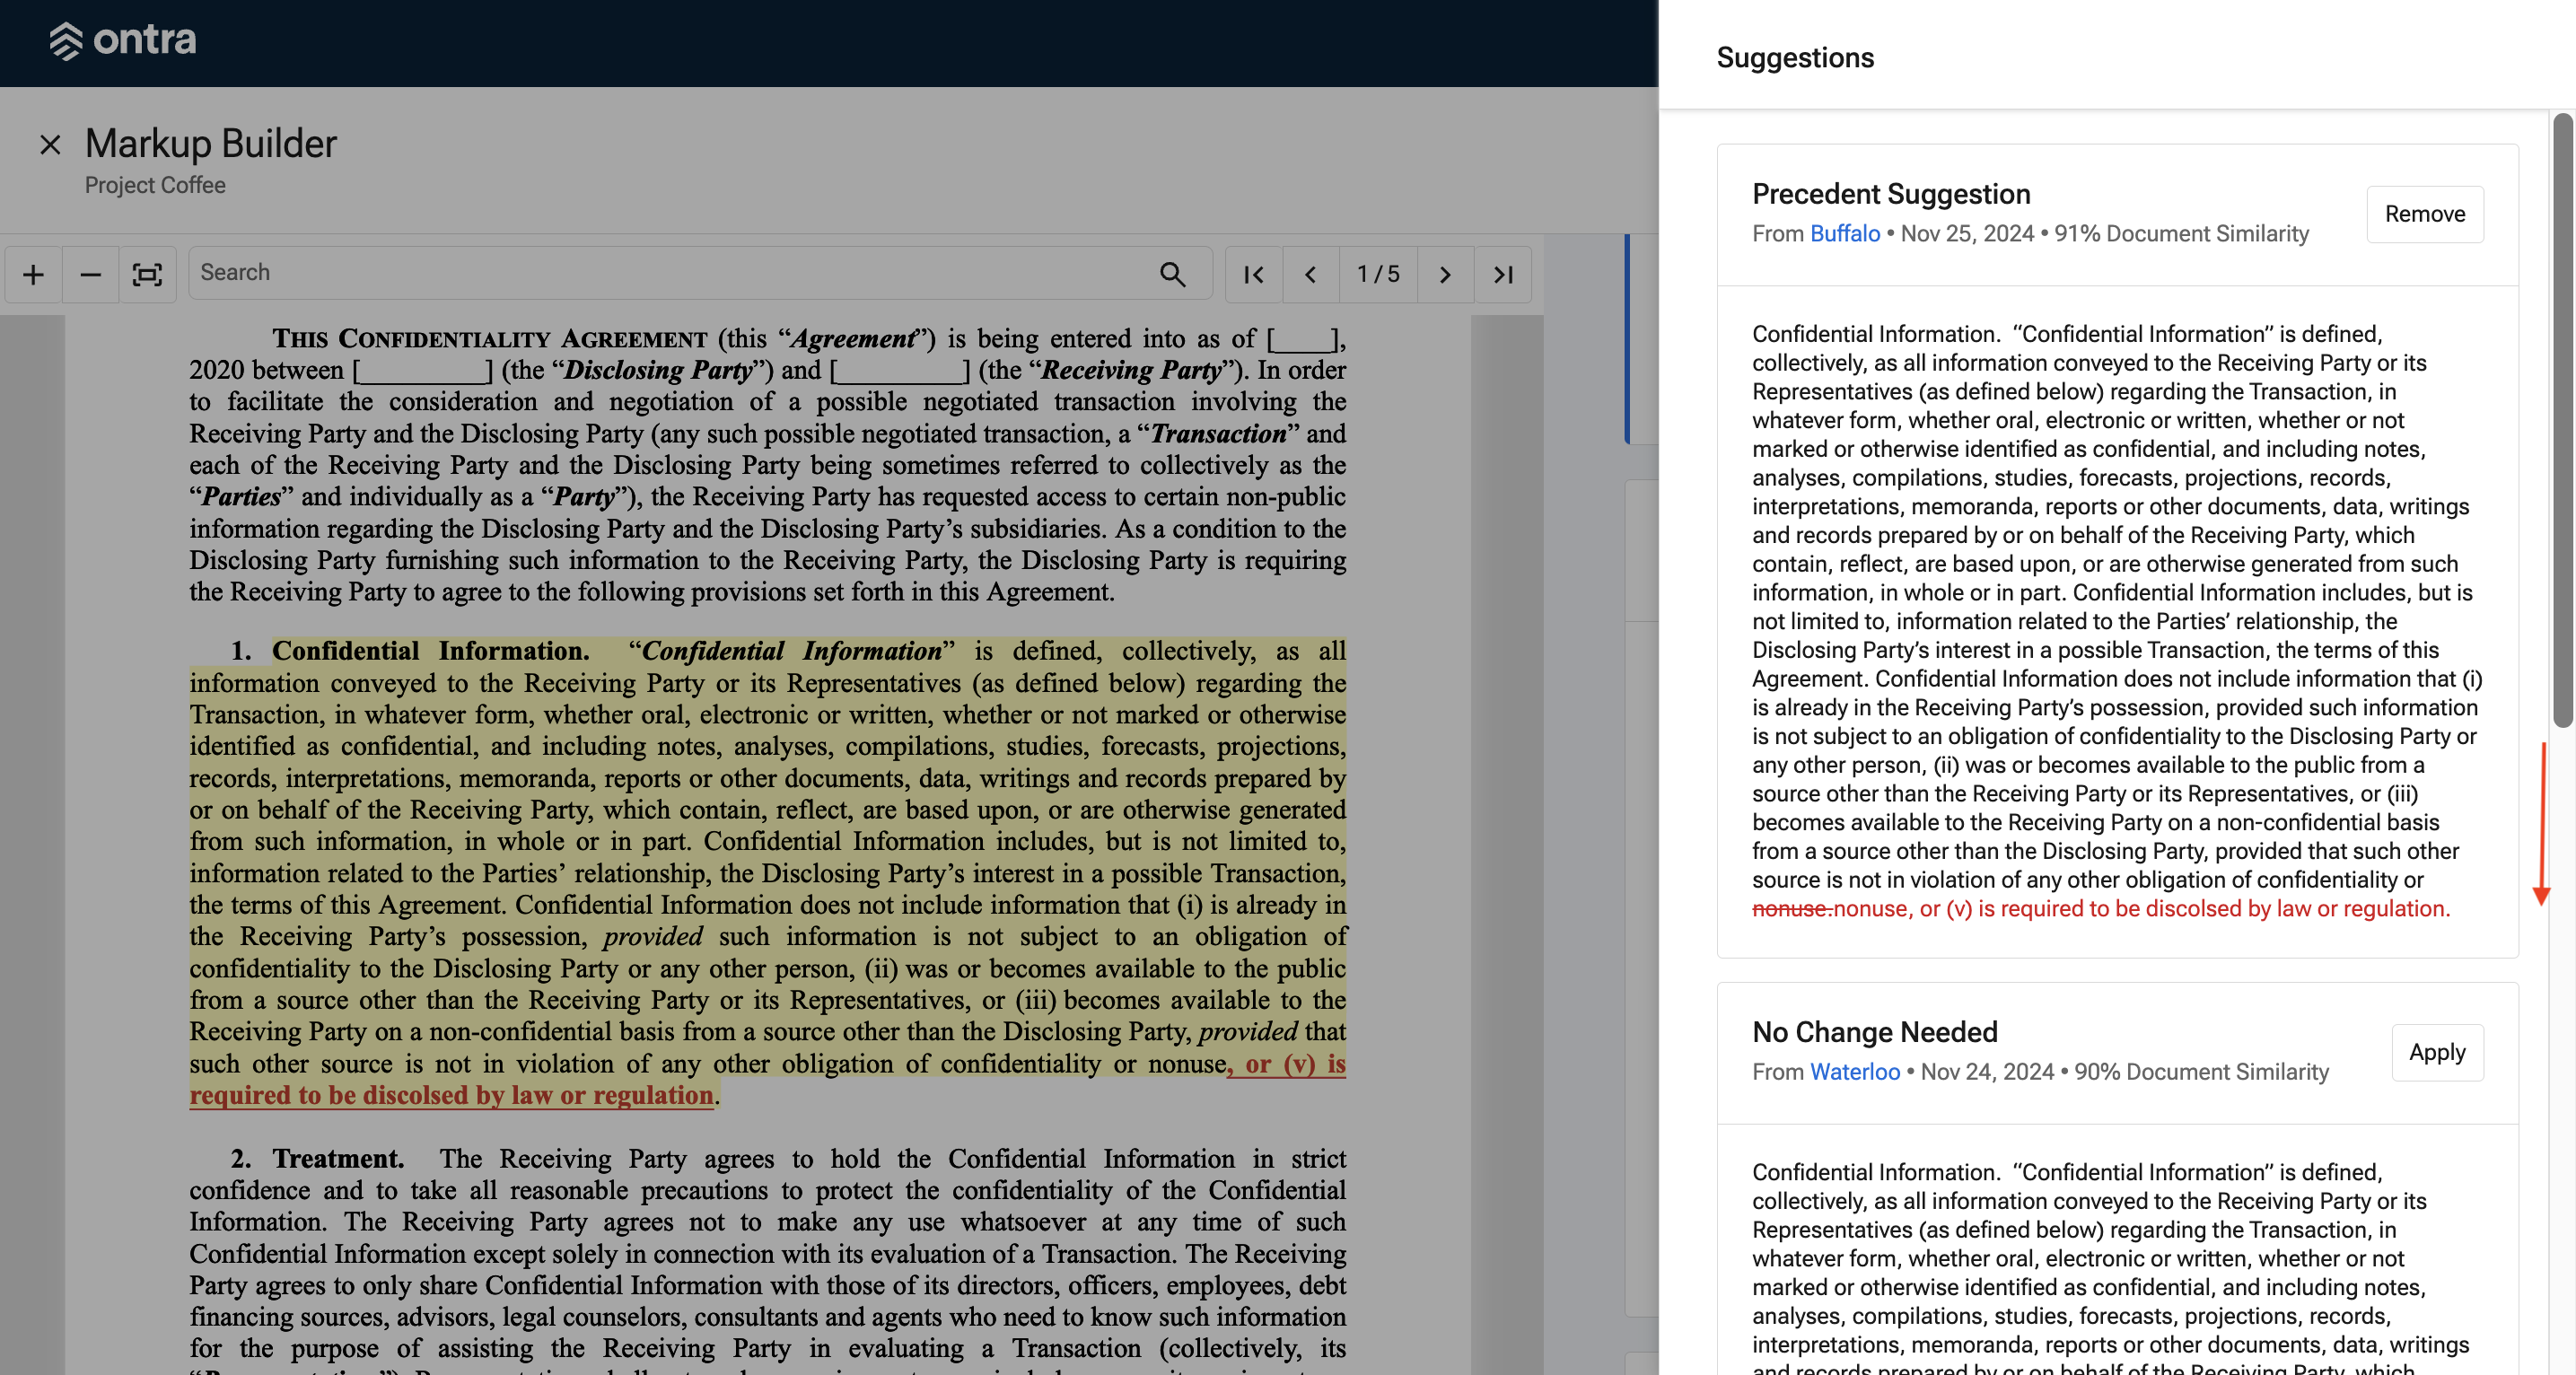Click the struck-through 'nonuse.' text

pos(1792,908)
